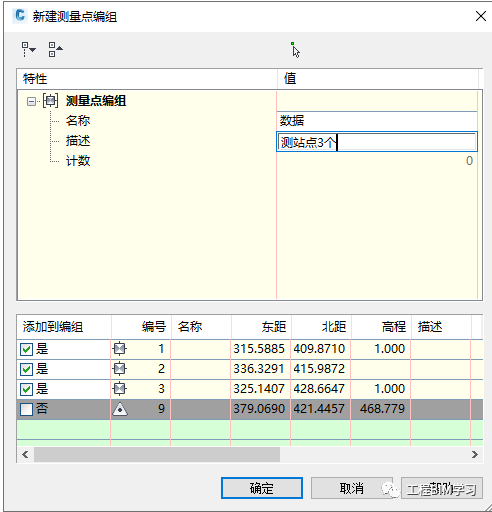Screen dimensions: 492x512
Task: Click the point icon in row number 1
Action: pos(120,349)
